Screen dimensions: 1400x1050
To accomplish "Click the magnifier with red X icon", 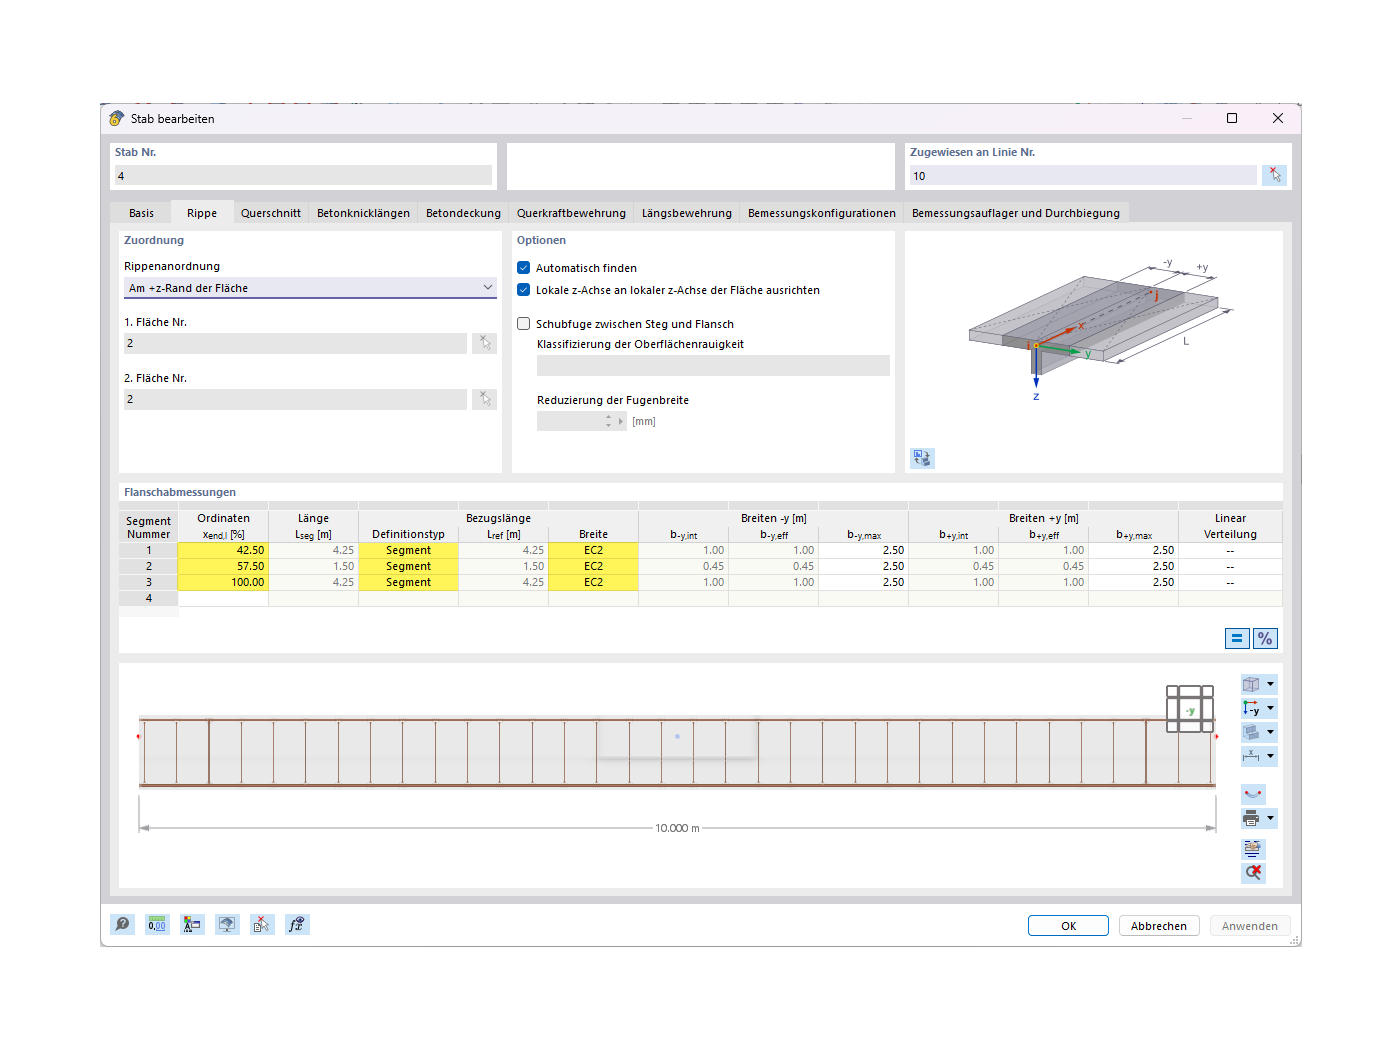I will [1253, 872].
